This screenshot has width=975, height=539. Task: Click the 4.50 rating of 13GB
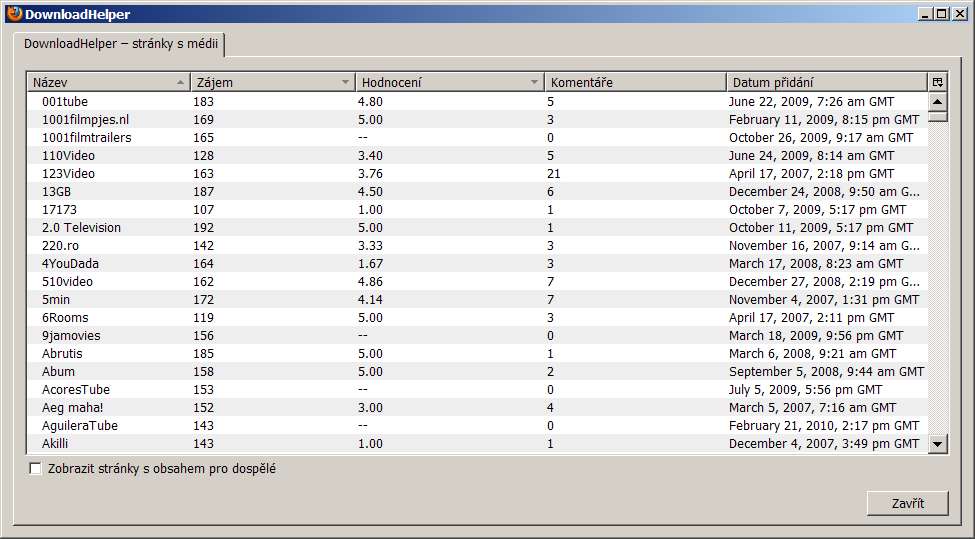click(370, 191)
